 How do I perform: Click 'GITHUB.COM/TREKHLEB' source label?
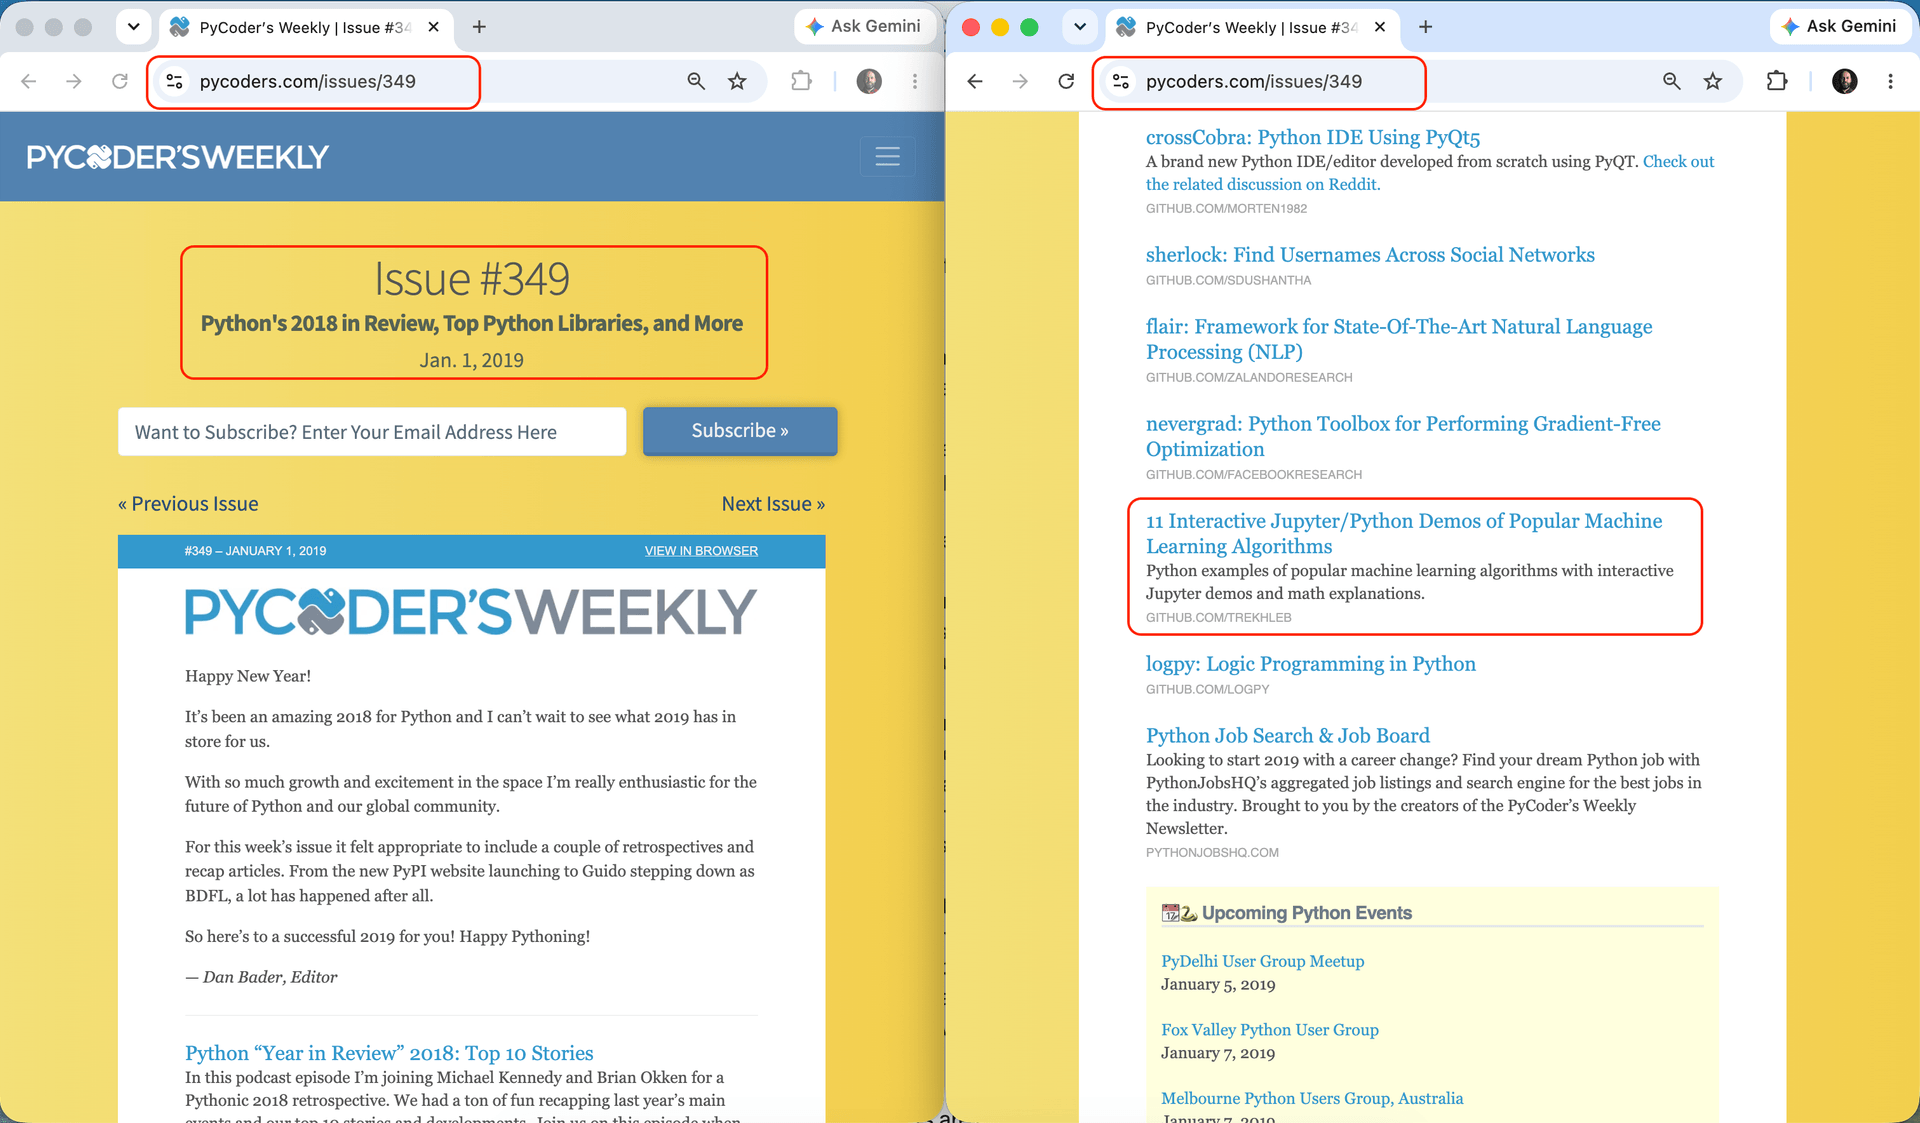coord(1219,618)
